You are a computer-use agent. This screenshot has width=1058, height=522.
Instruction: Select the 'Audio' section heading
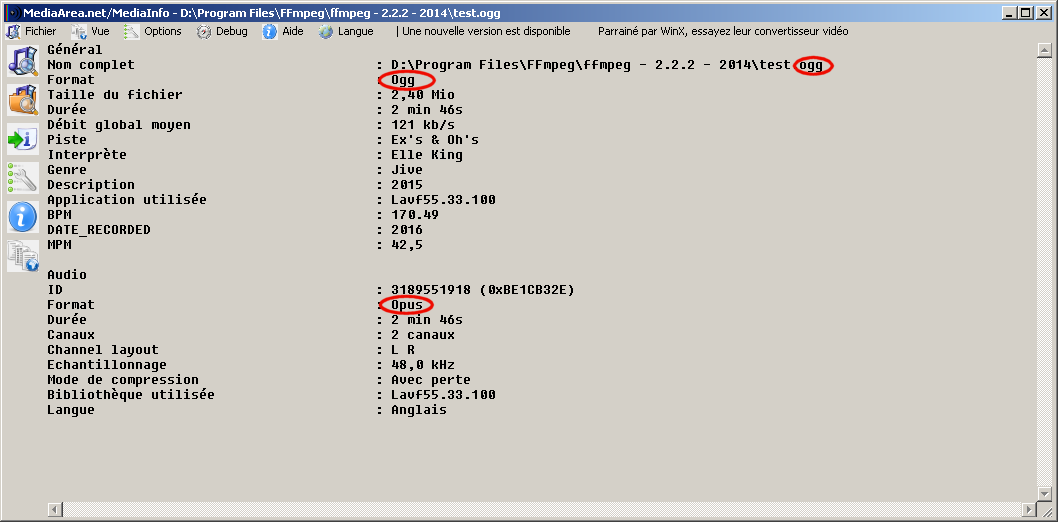(x=67, y=275)
